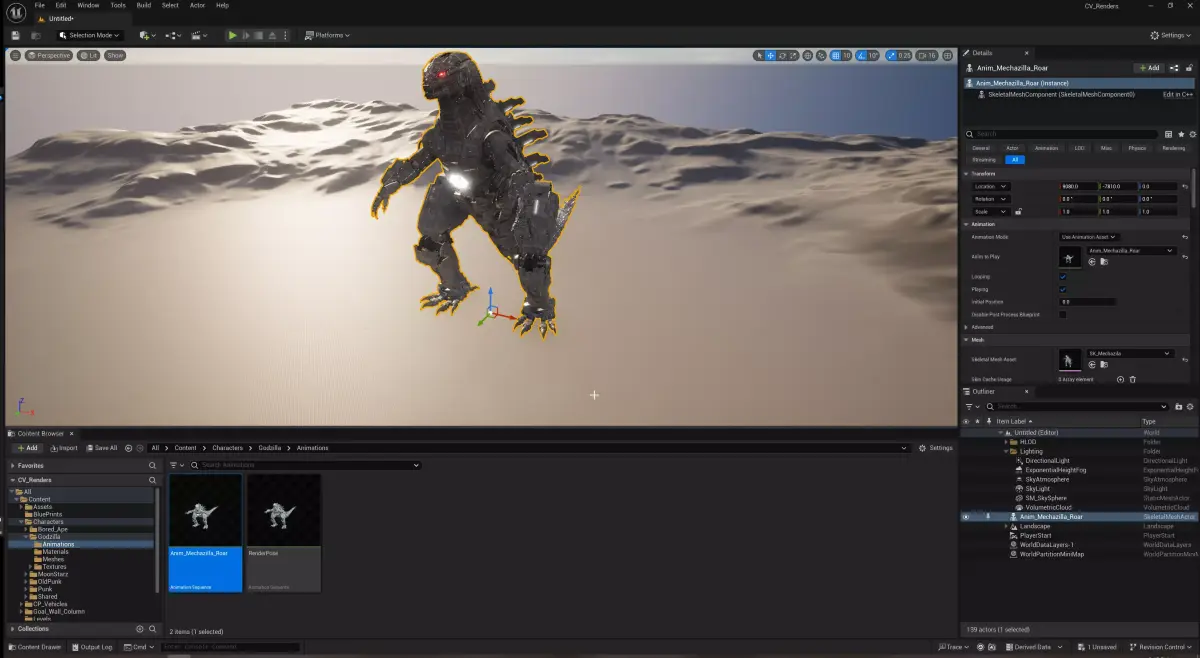Click the Save current level icon

15,35
